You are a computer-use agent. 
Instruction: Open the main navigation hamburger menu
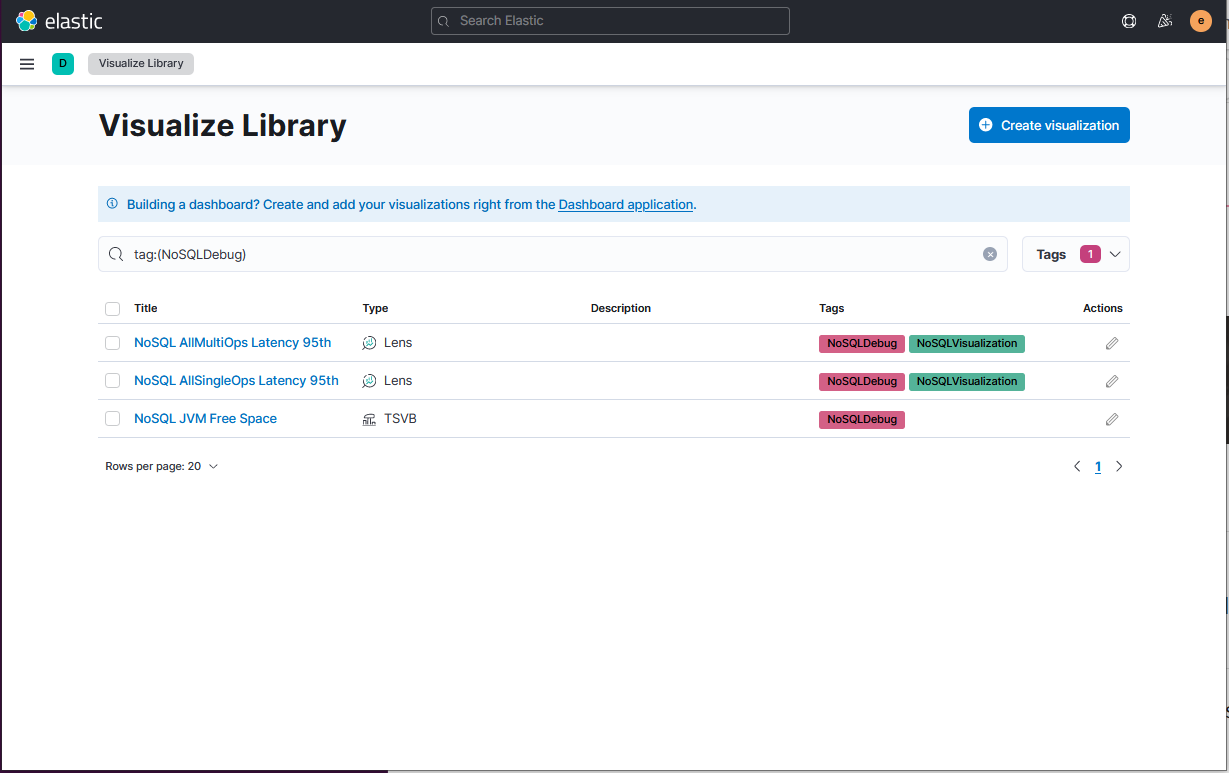point(27,63)
